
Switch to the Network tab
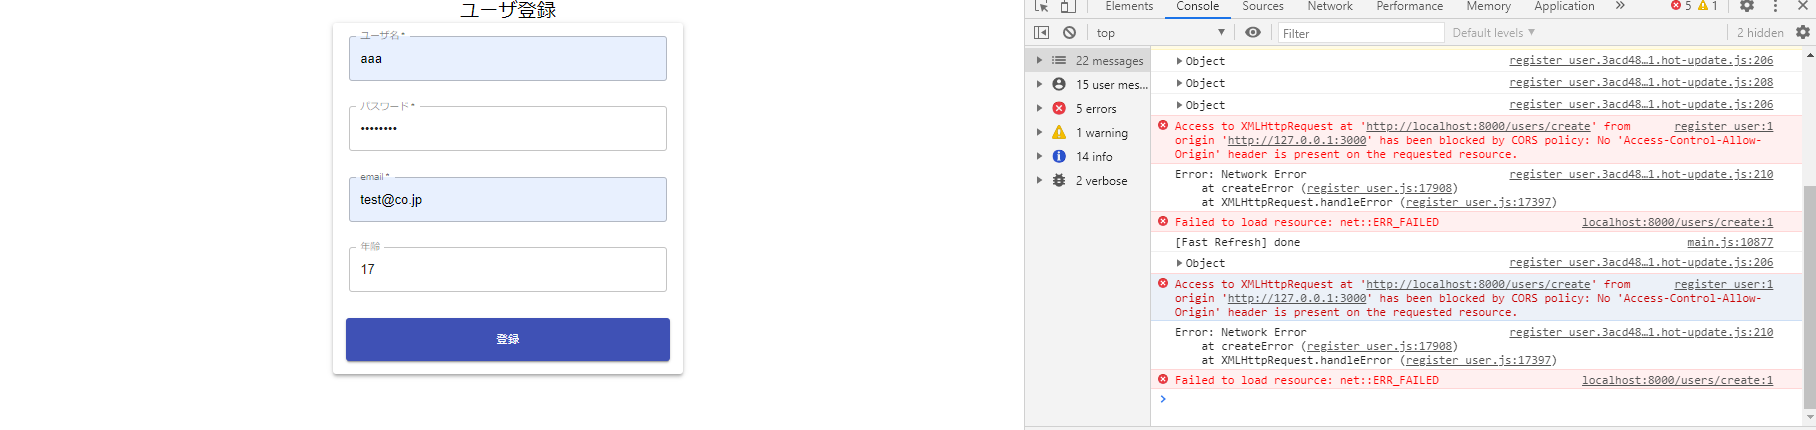pos(1330,6)
